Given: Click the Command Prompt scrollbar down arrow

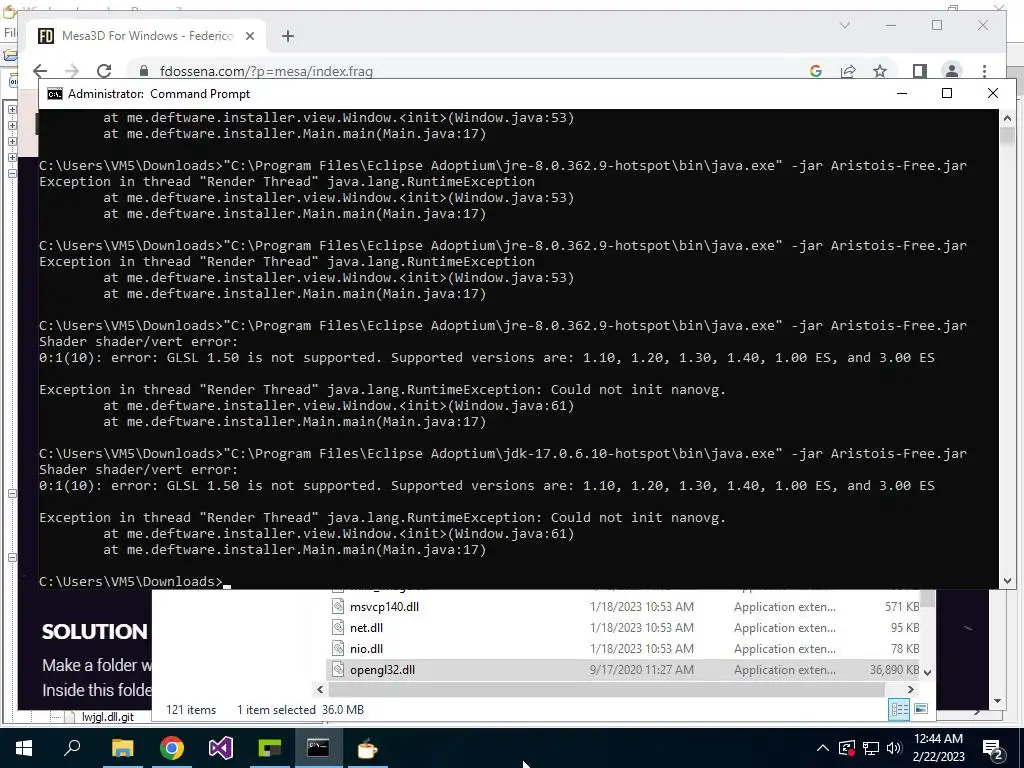Looking at the screenshot, I should click(x=1007, y=581).
